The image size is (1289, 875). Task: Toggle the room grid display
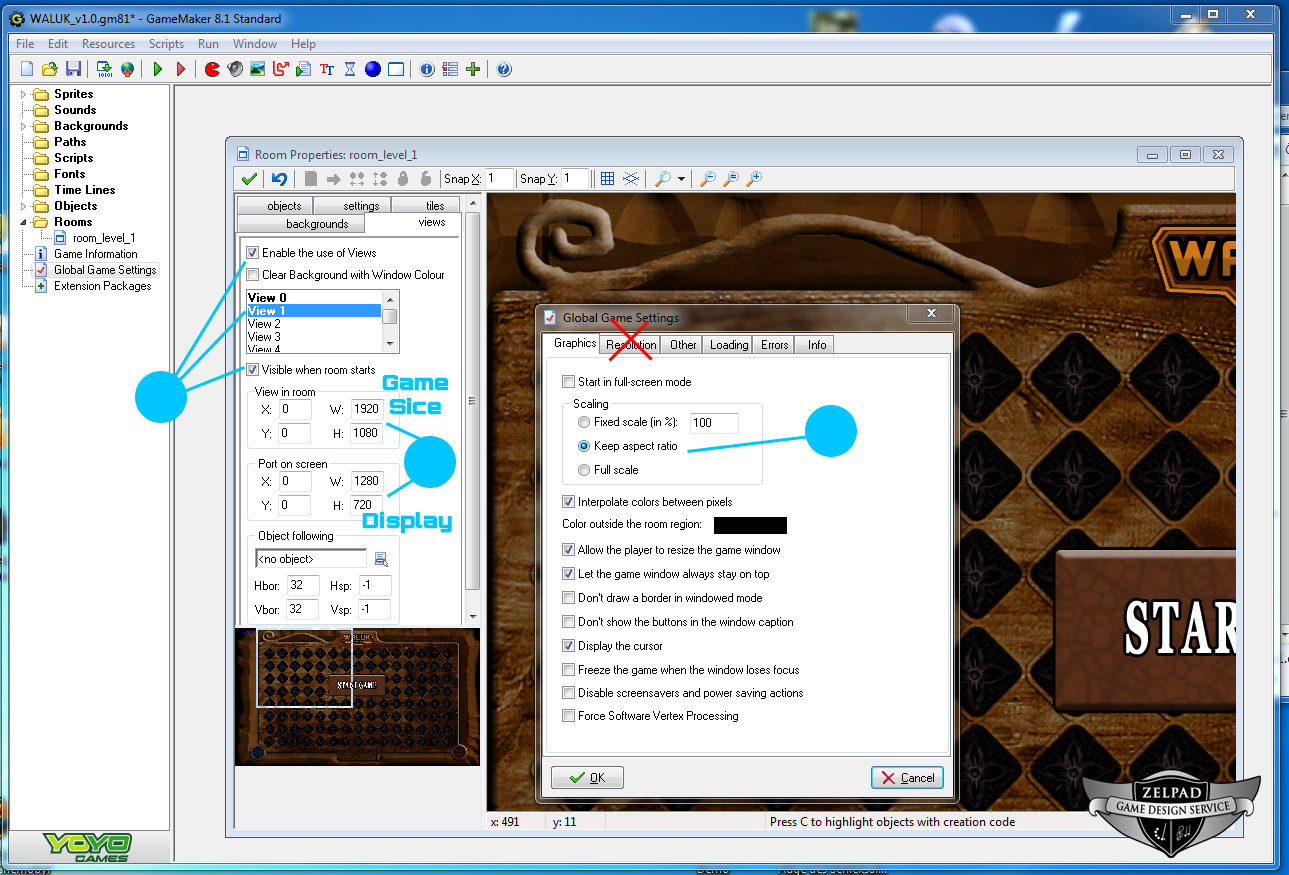pos(607,179)
